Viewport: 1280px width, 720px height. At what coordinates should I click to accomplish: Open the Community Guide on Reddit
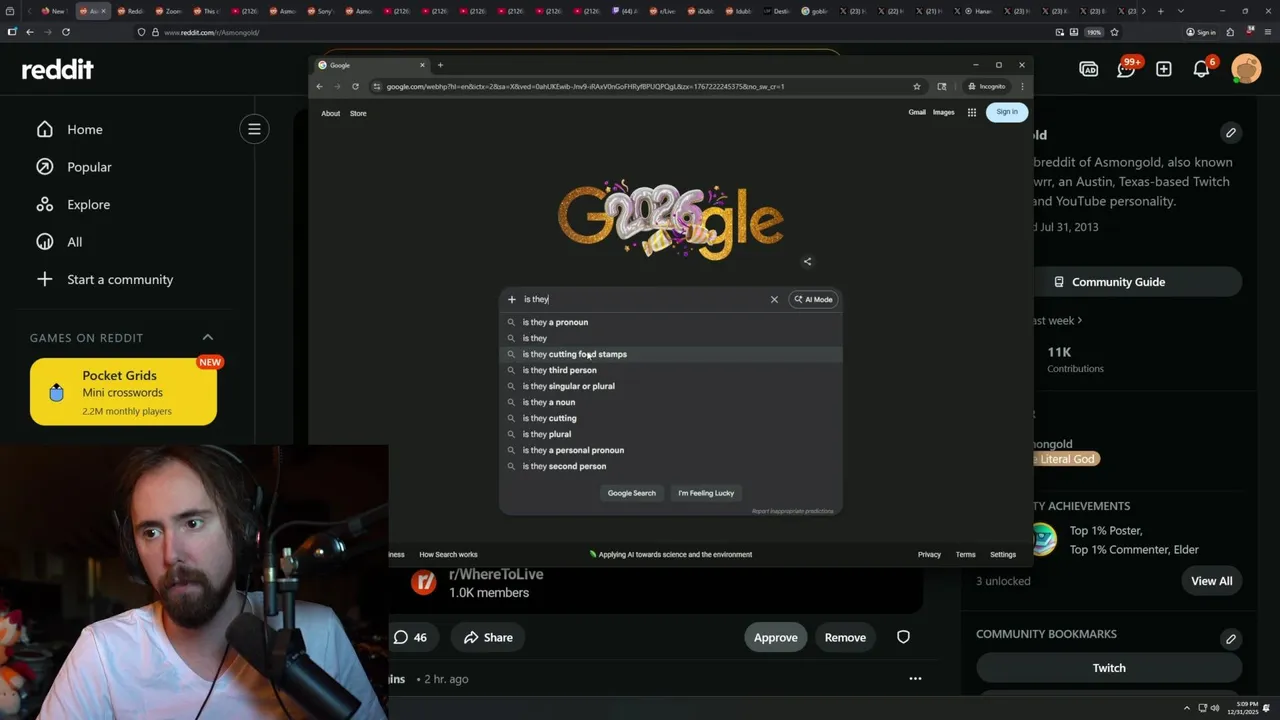point(1109,282)
